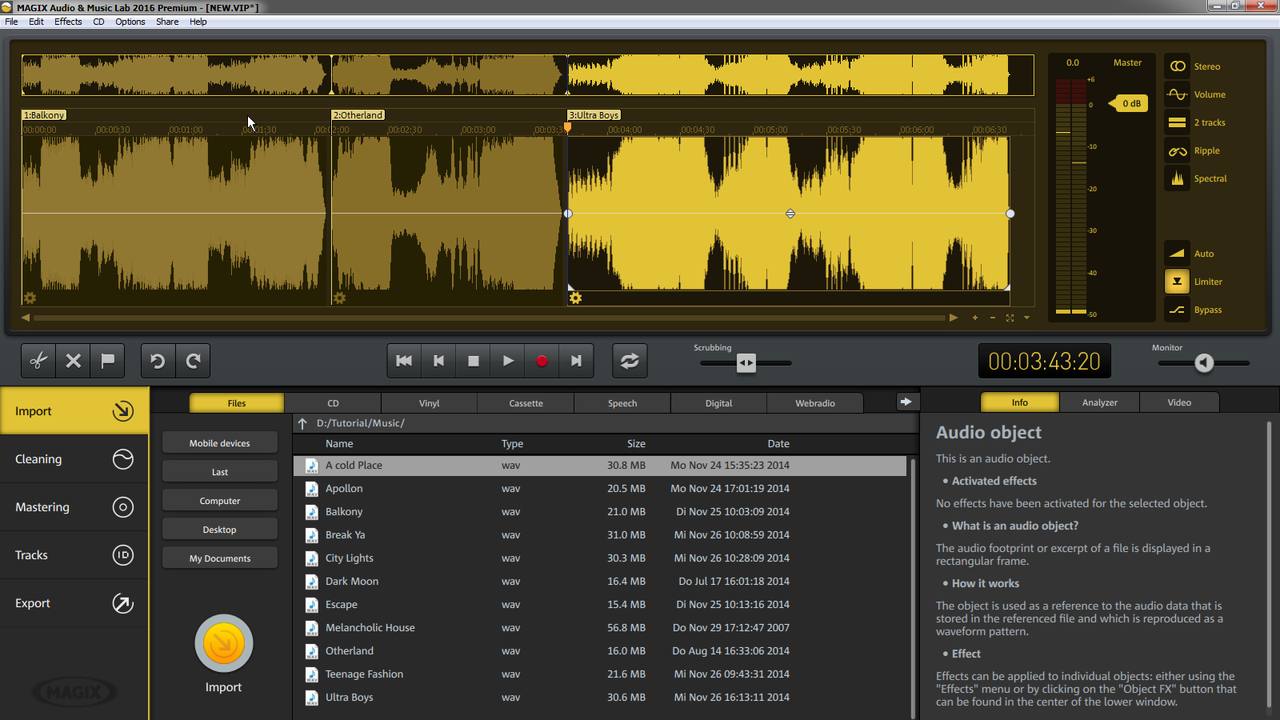Image resolution: width=1280 pixels, height=720 pixels.
Task: Switch to the Vinyl import tab
Action: 429,403
